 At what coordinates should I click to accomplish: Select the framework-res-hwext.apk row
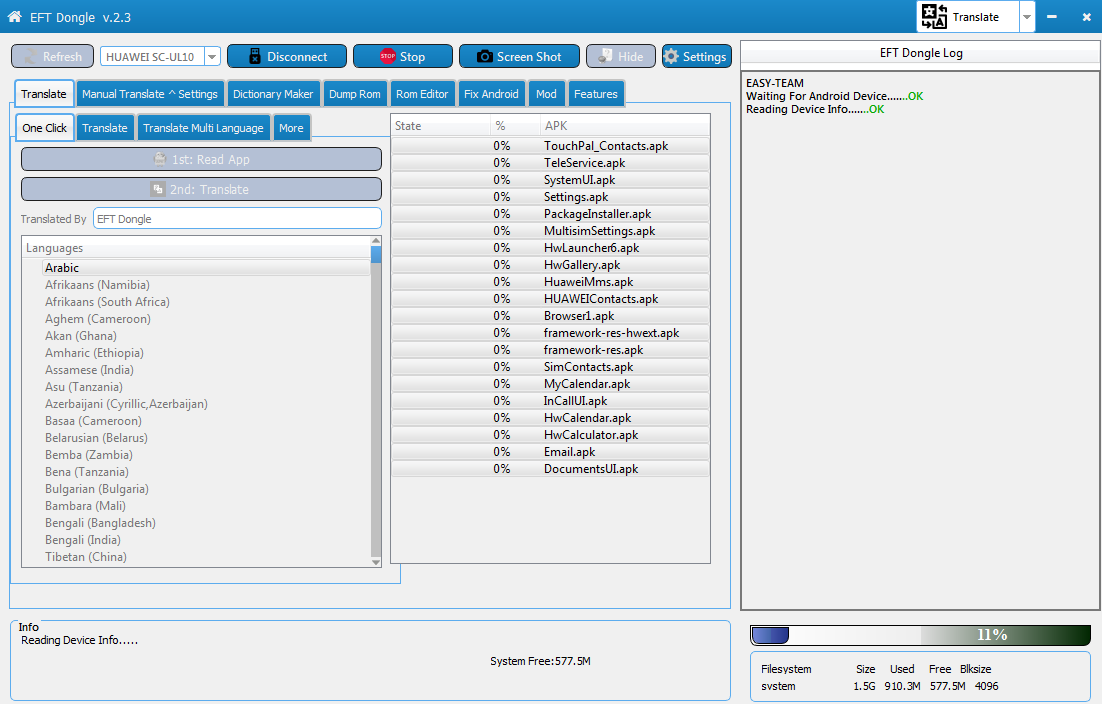coord(550,333)
